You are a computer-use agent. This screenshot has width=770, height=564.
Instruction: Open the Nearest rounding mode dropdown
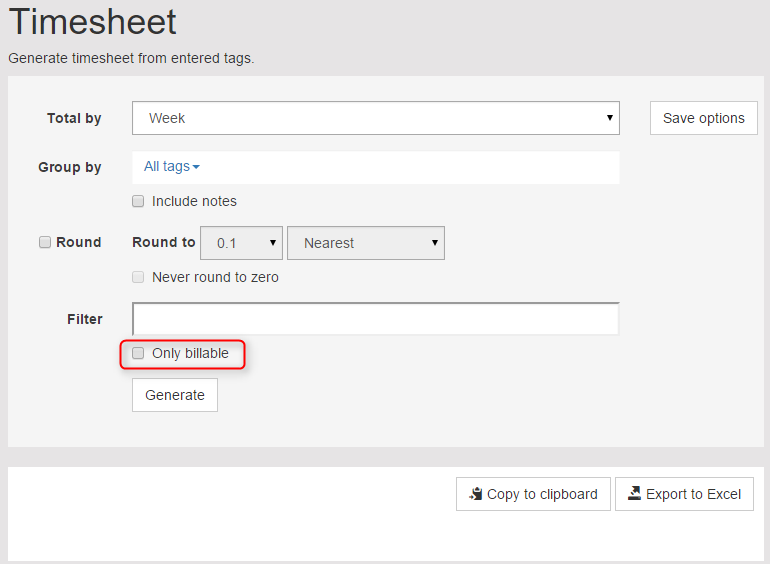[x=366, y=243]
